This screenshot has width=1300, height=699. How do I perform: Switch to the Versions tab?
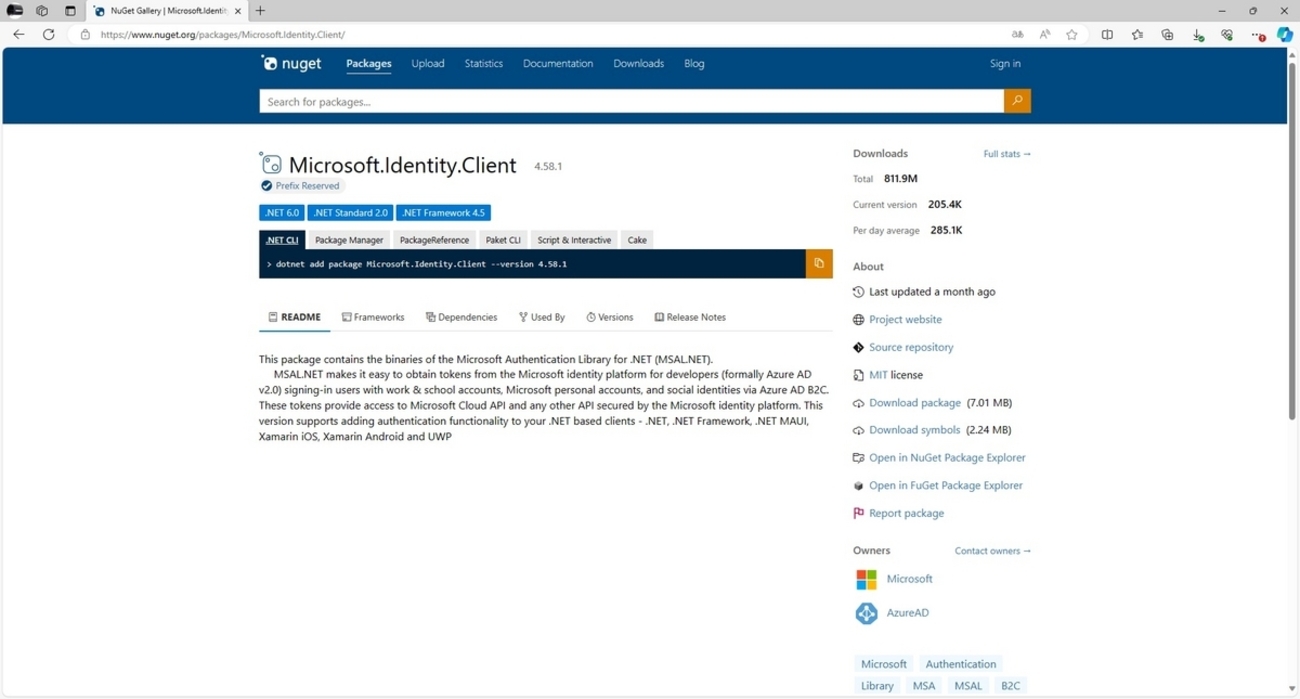[x=610, y=317]
